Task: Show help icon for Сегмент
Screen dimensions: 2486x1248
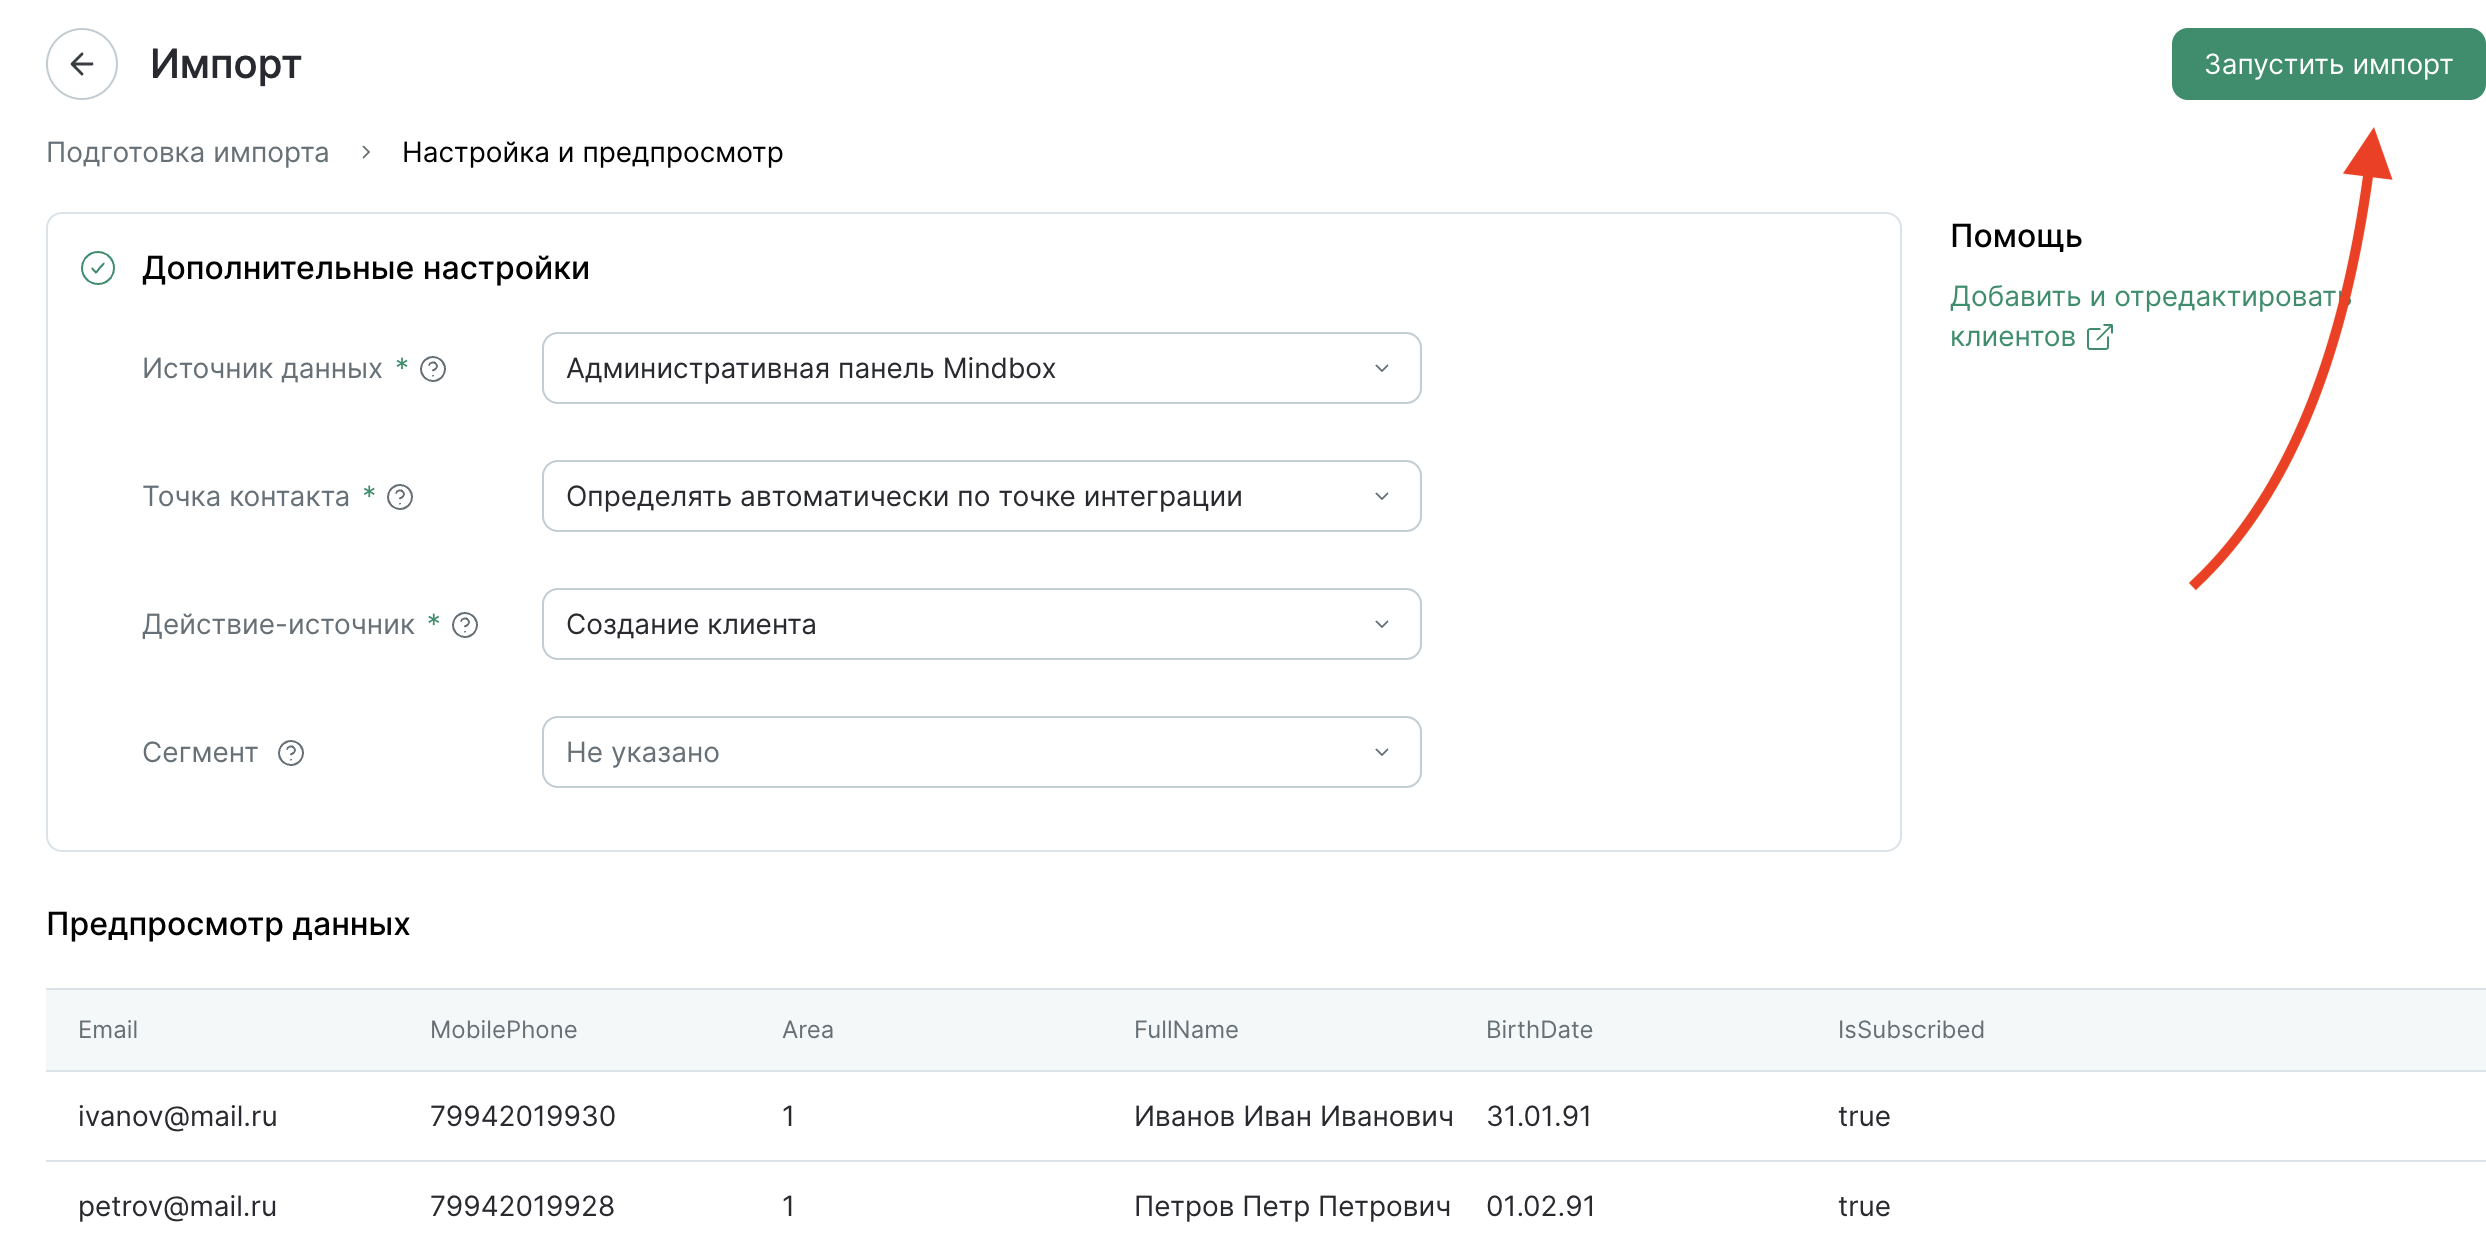Action: (x=291, y=753)
